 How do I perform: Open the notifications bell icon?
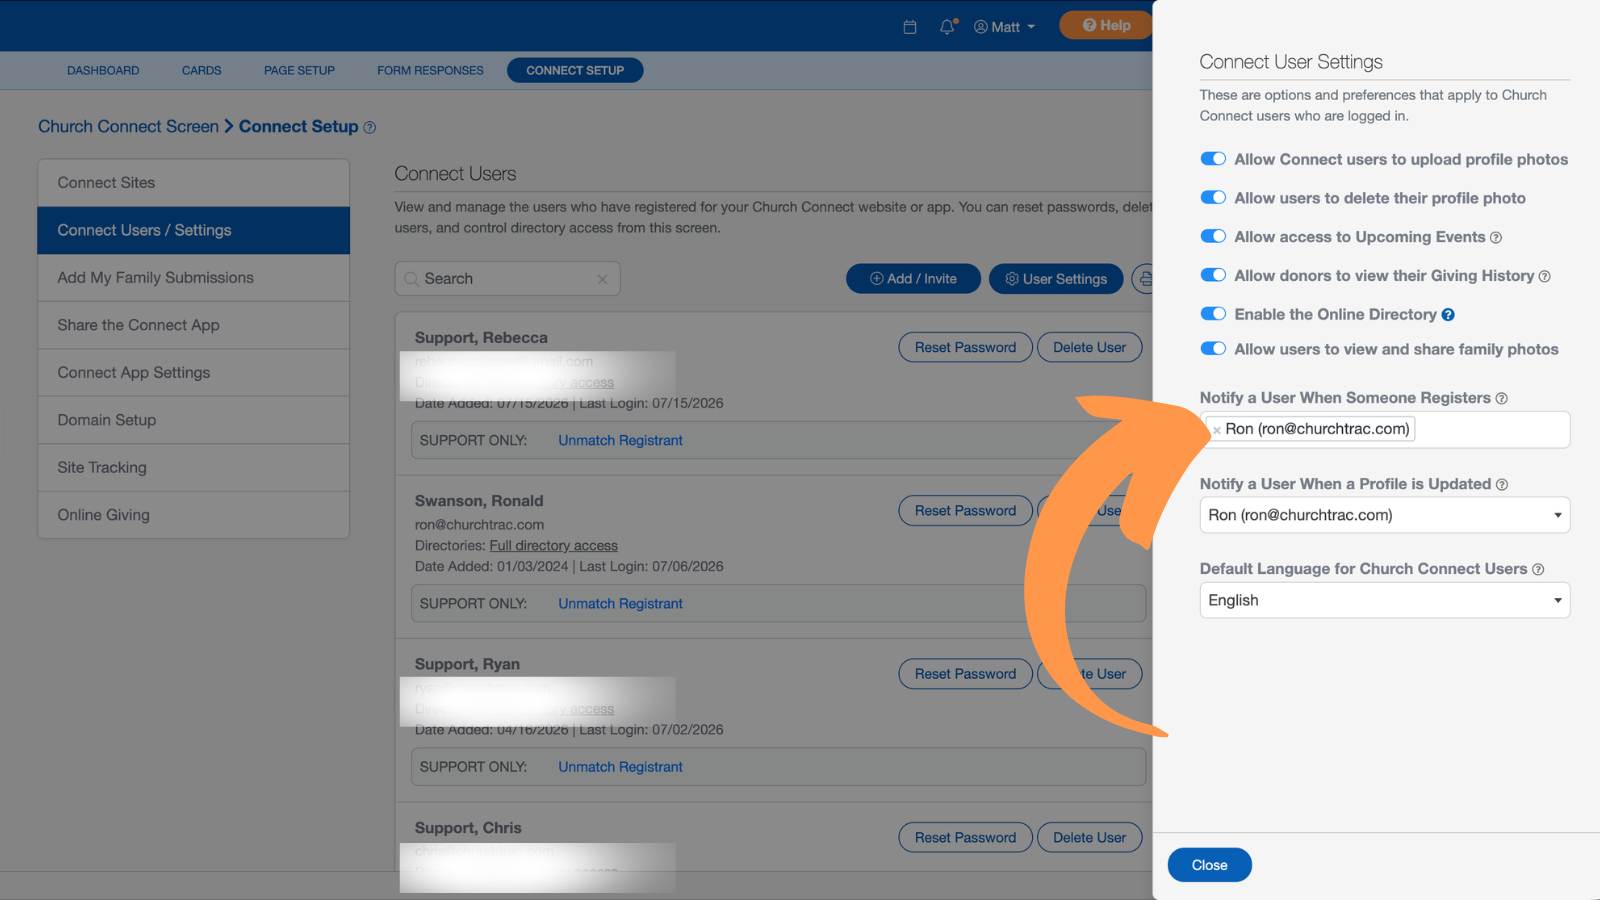coord(947,27)
